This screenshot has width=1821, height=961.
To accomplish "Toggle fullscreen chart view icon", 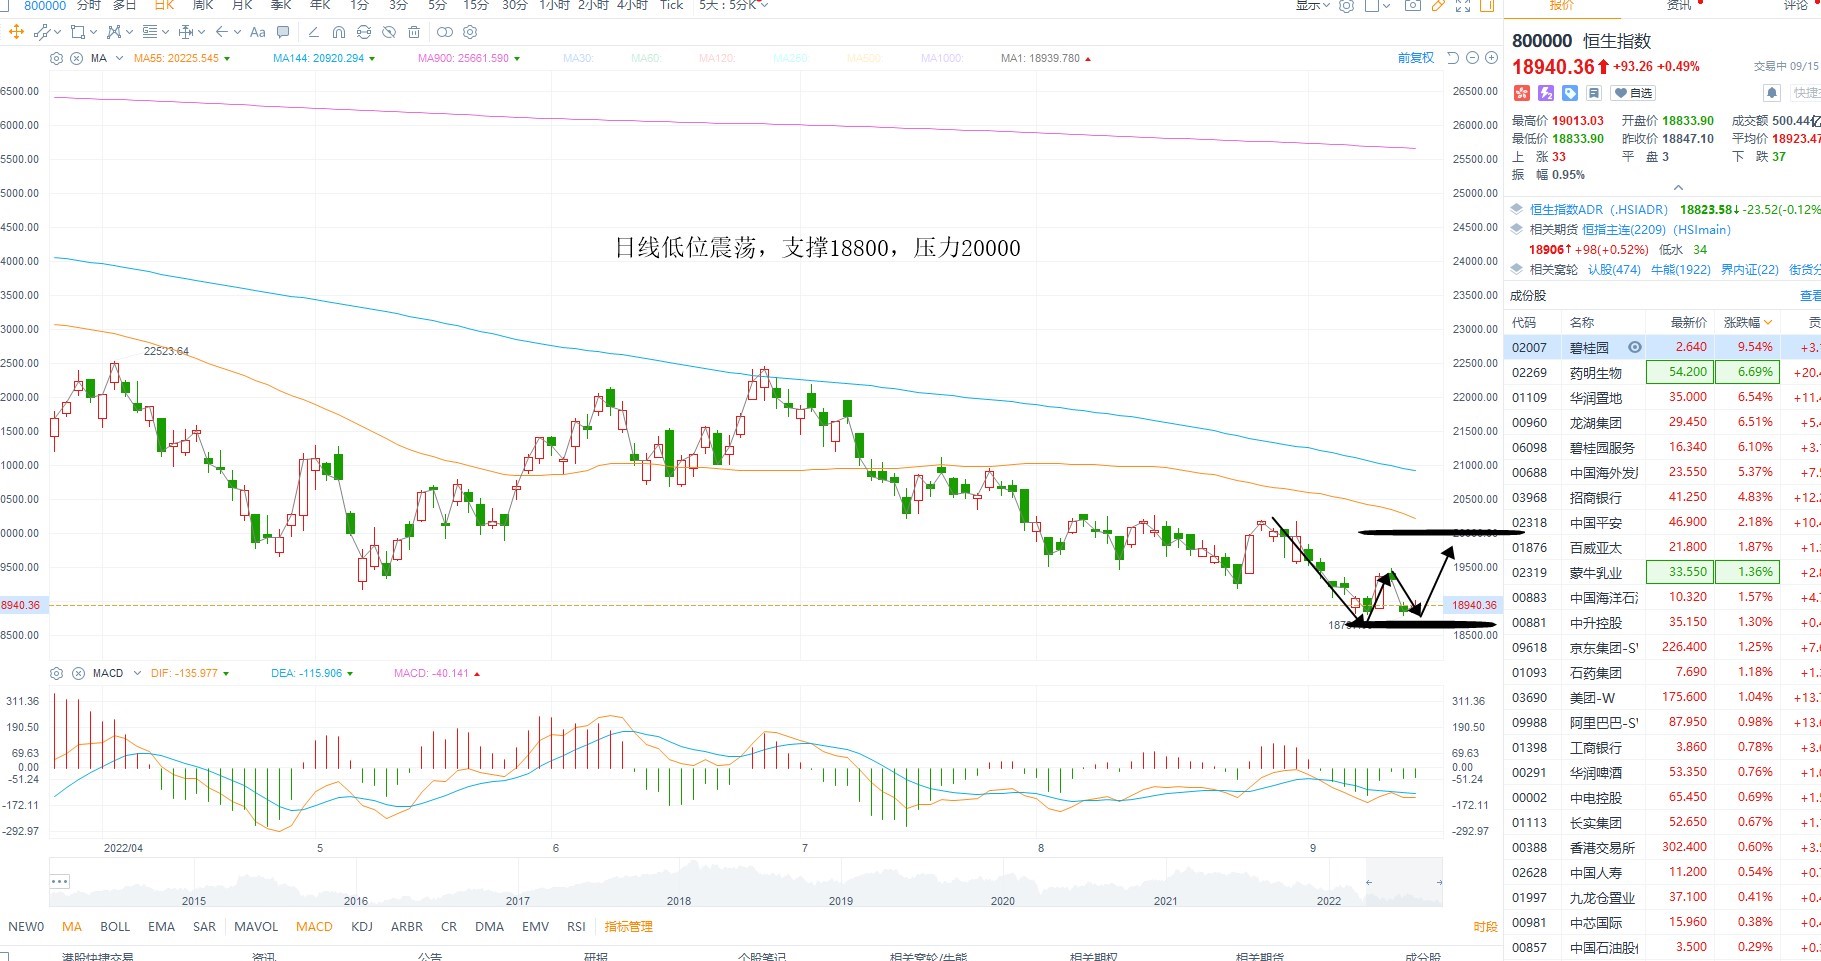I will tap(1463, 5).
